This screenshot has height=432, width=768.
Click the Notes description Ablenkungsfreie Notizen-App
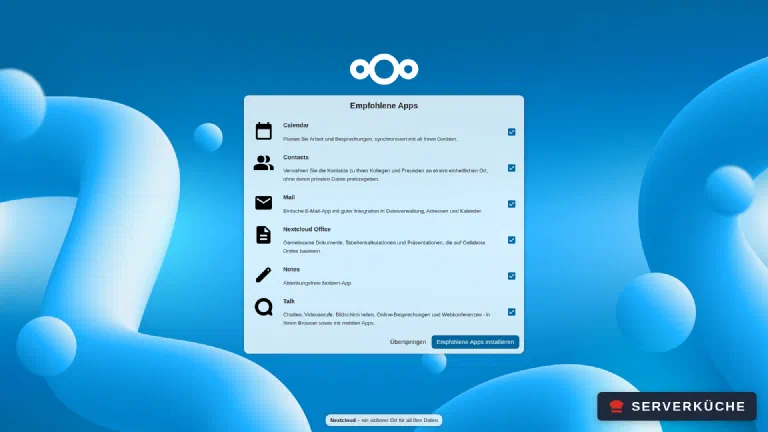pos(317,283)
